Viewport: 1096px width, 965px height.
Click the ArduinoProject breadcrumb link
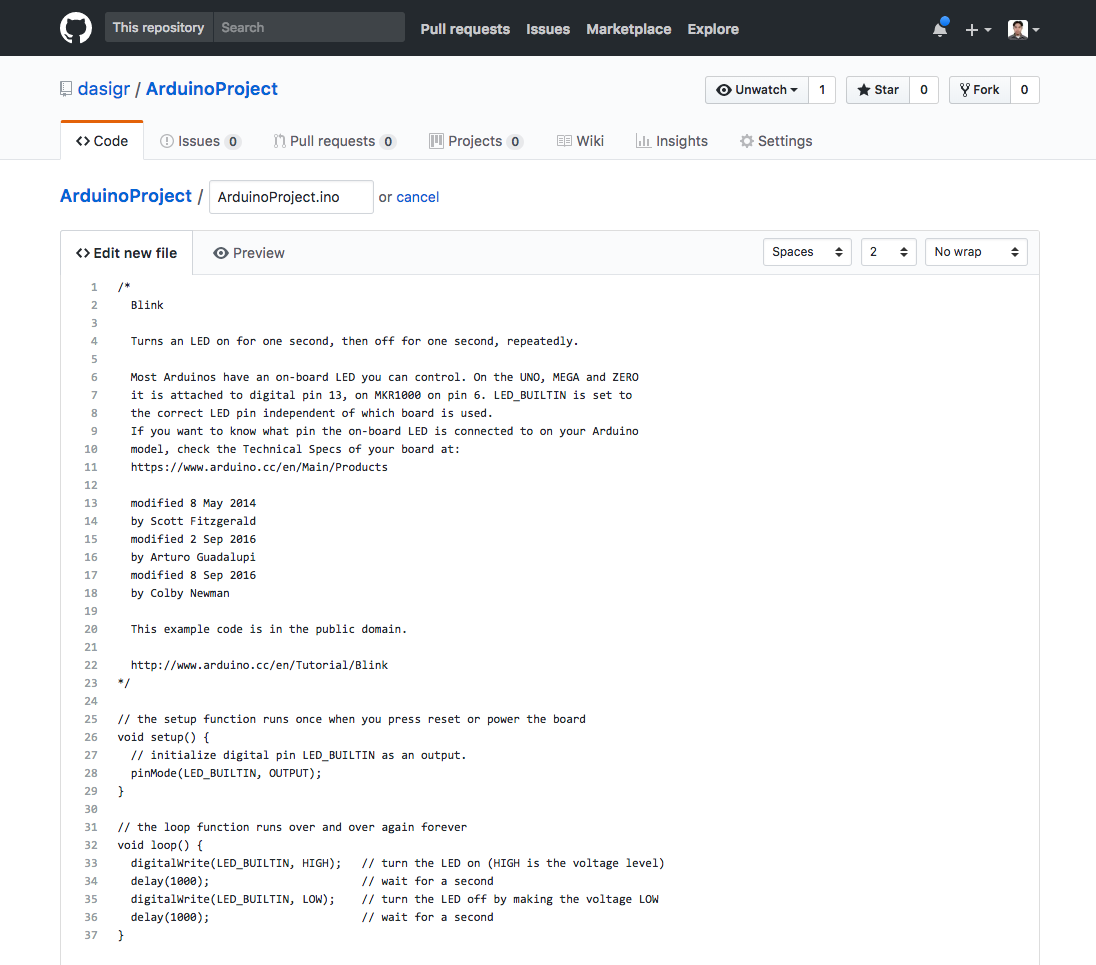[x=126, y=196]
